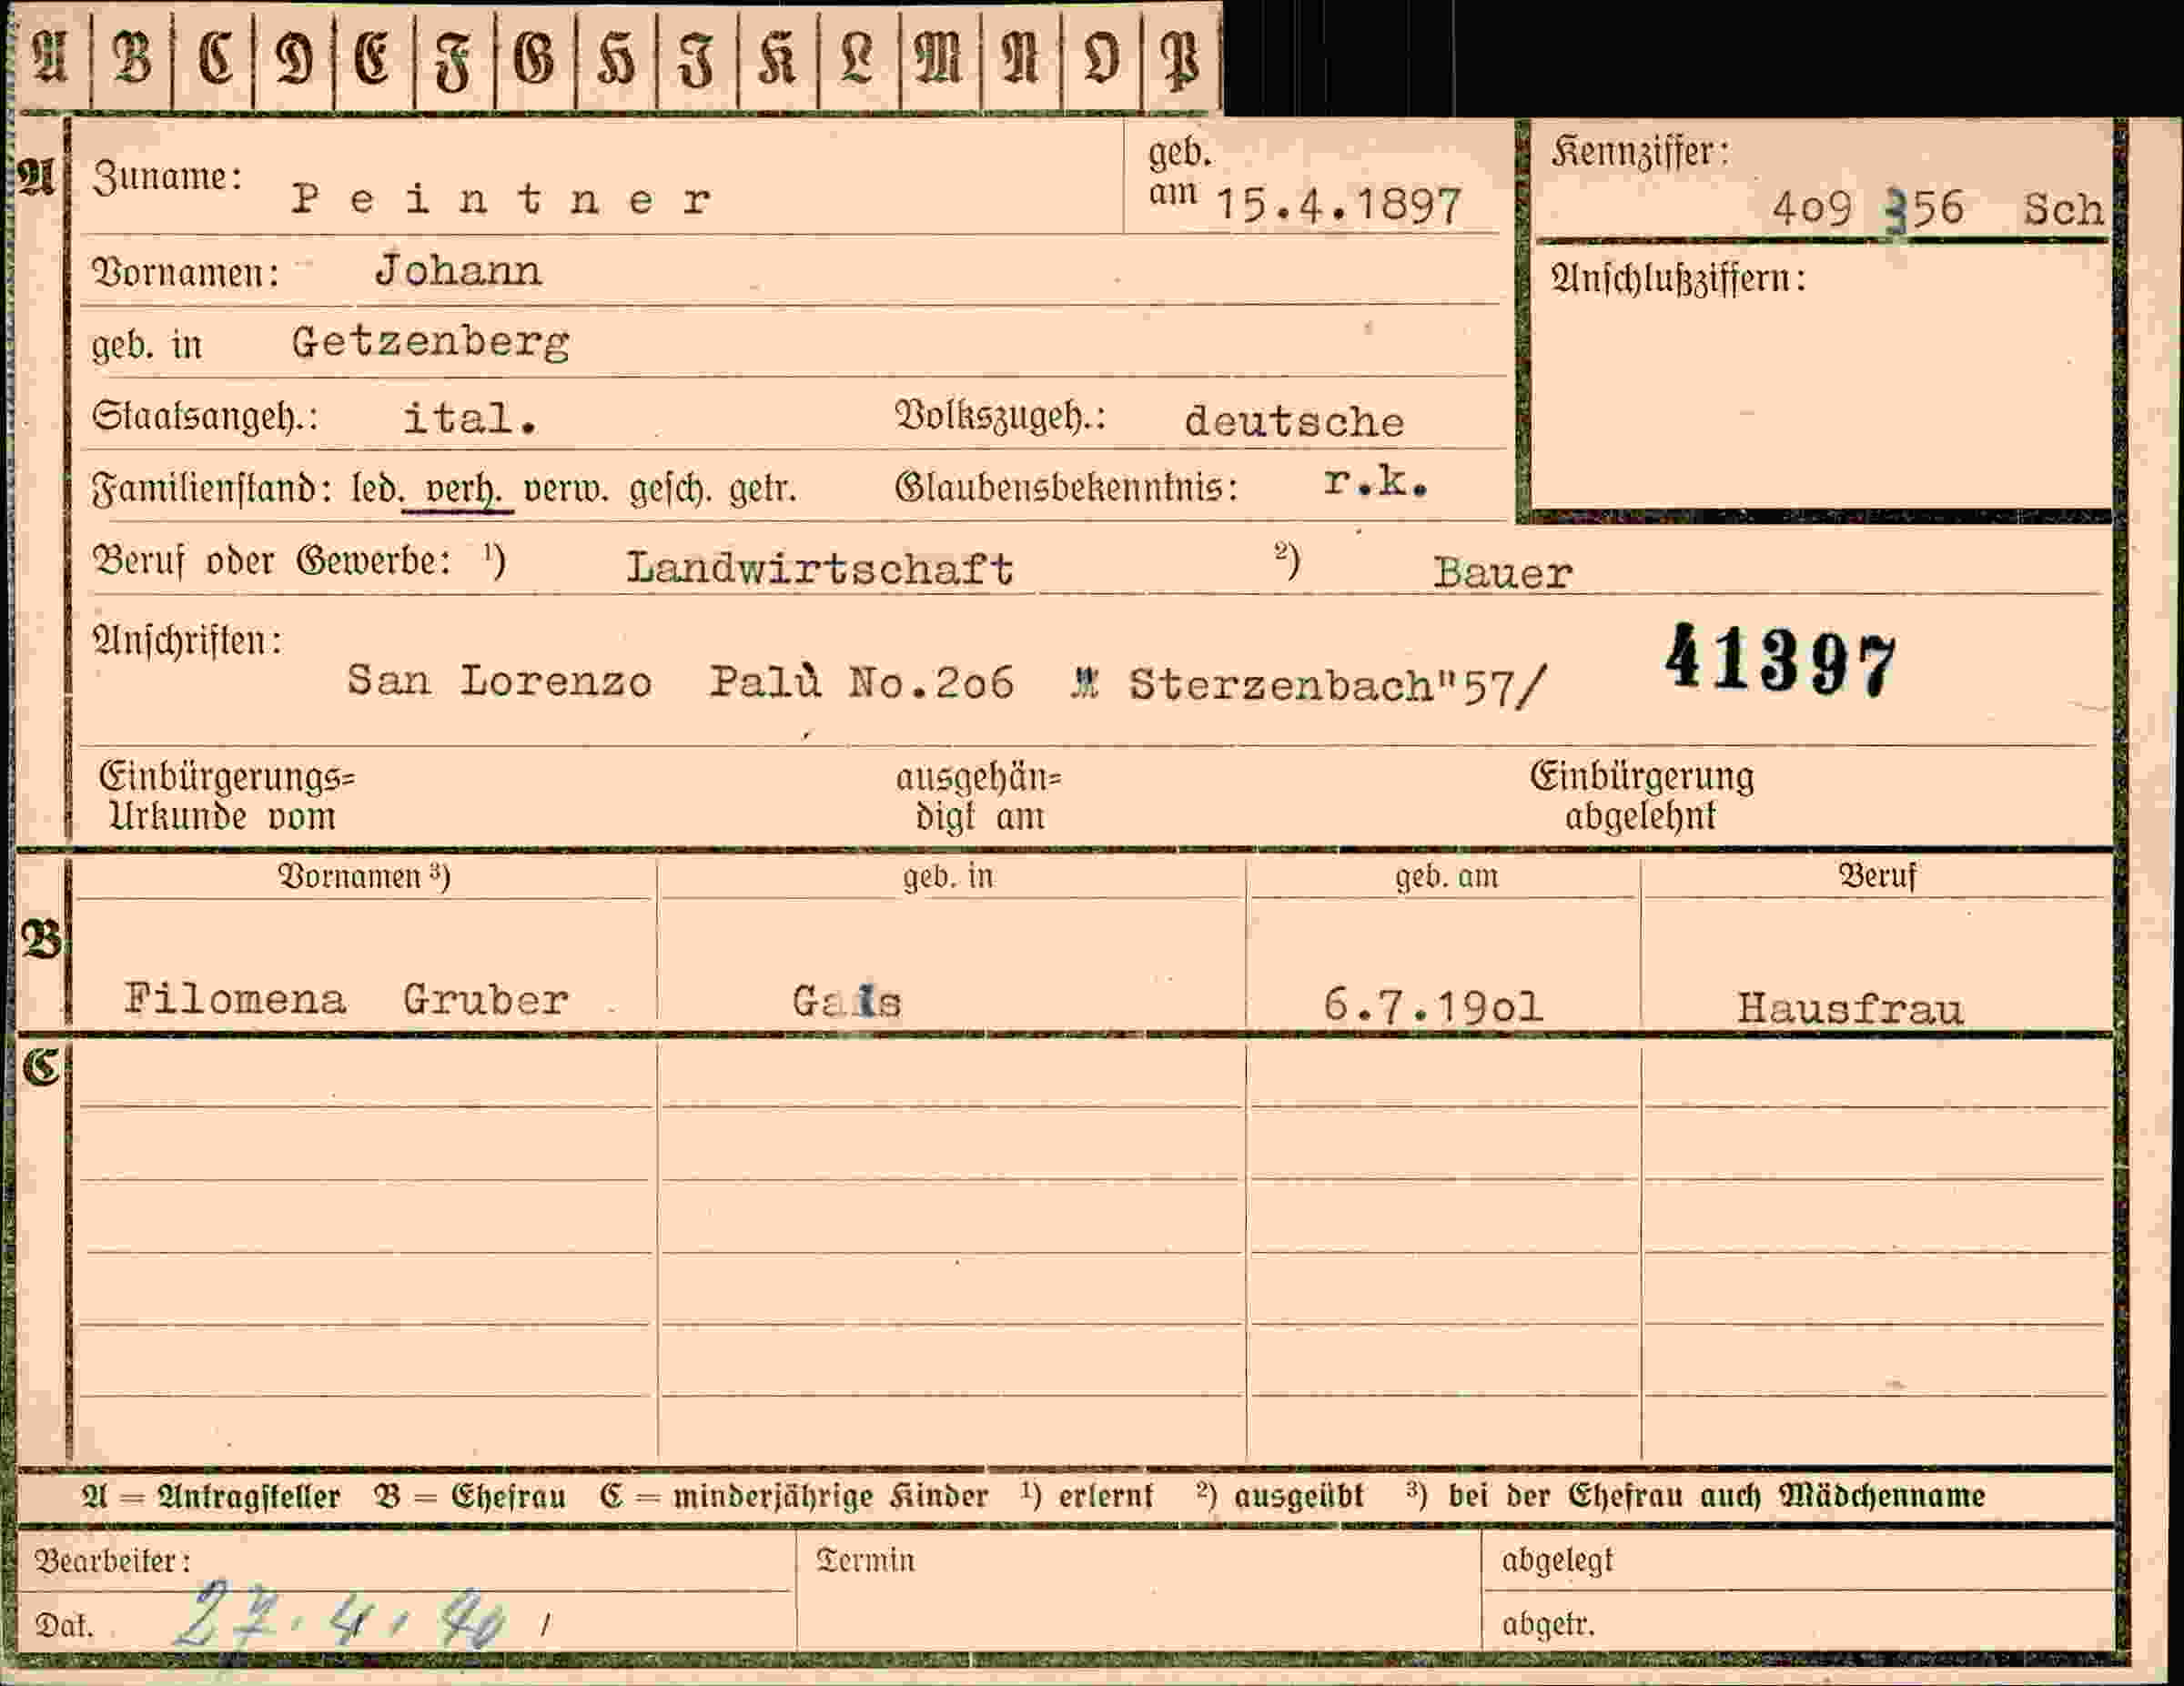Viewport: 2184px width, 1686px height.
Task: Click the "Sch" suffix in Kennziffer
Action: coord(2064,209)
